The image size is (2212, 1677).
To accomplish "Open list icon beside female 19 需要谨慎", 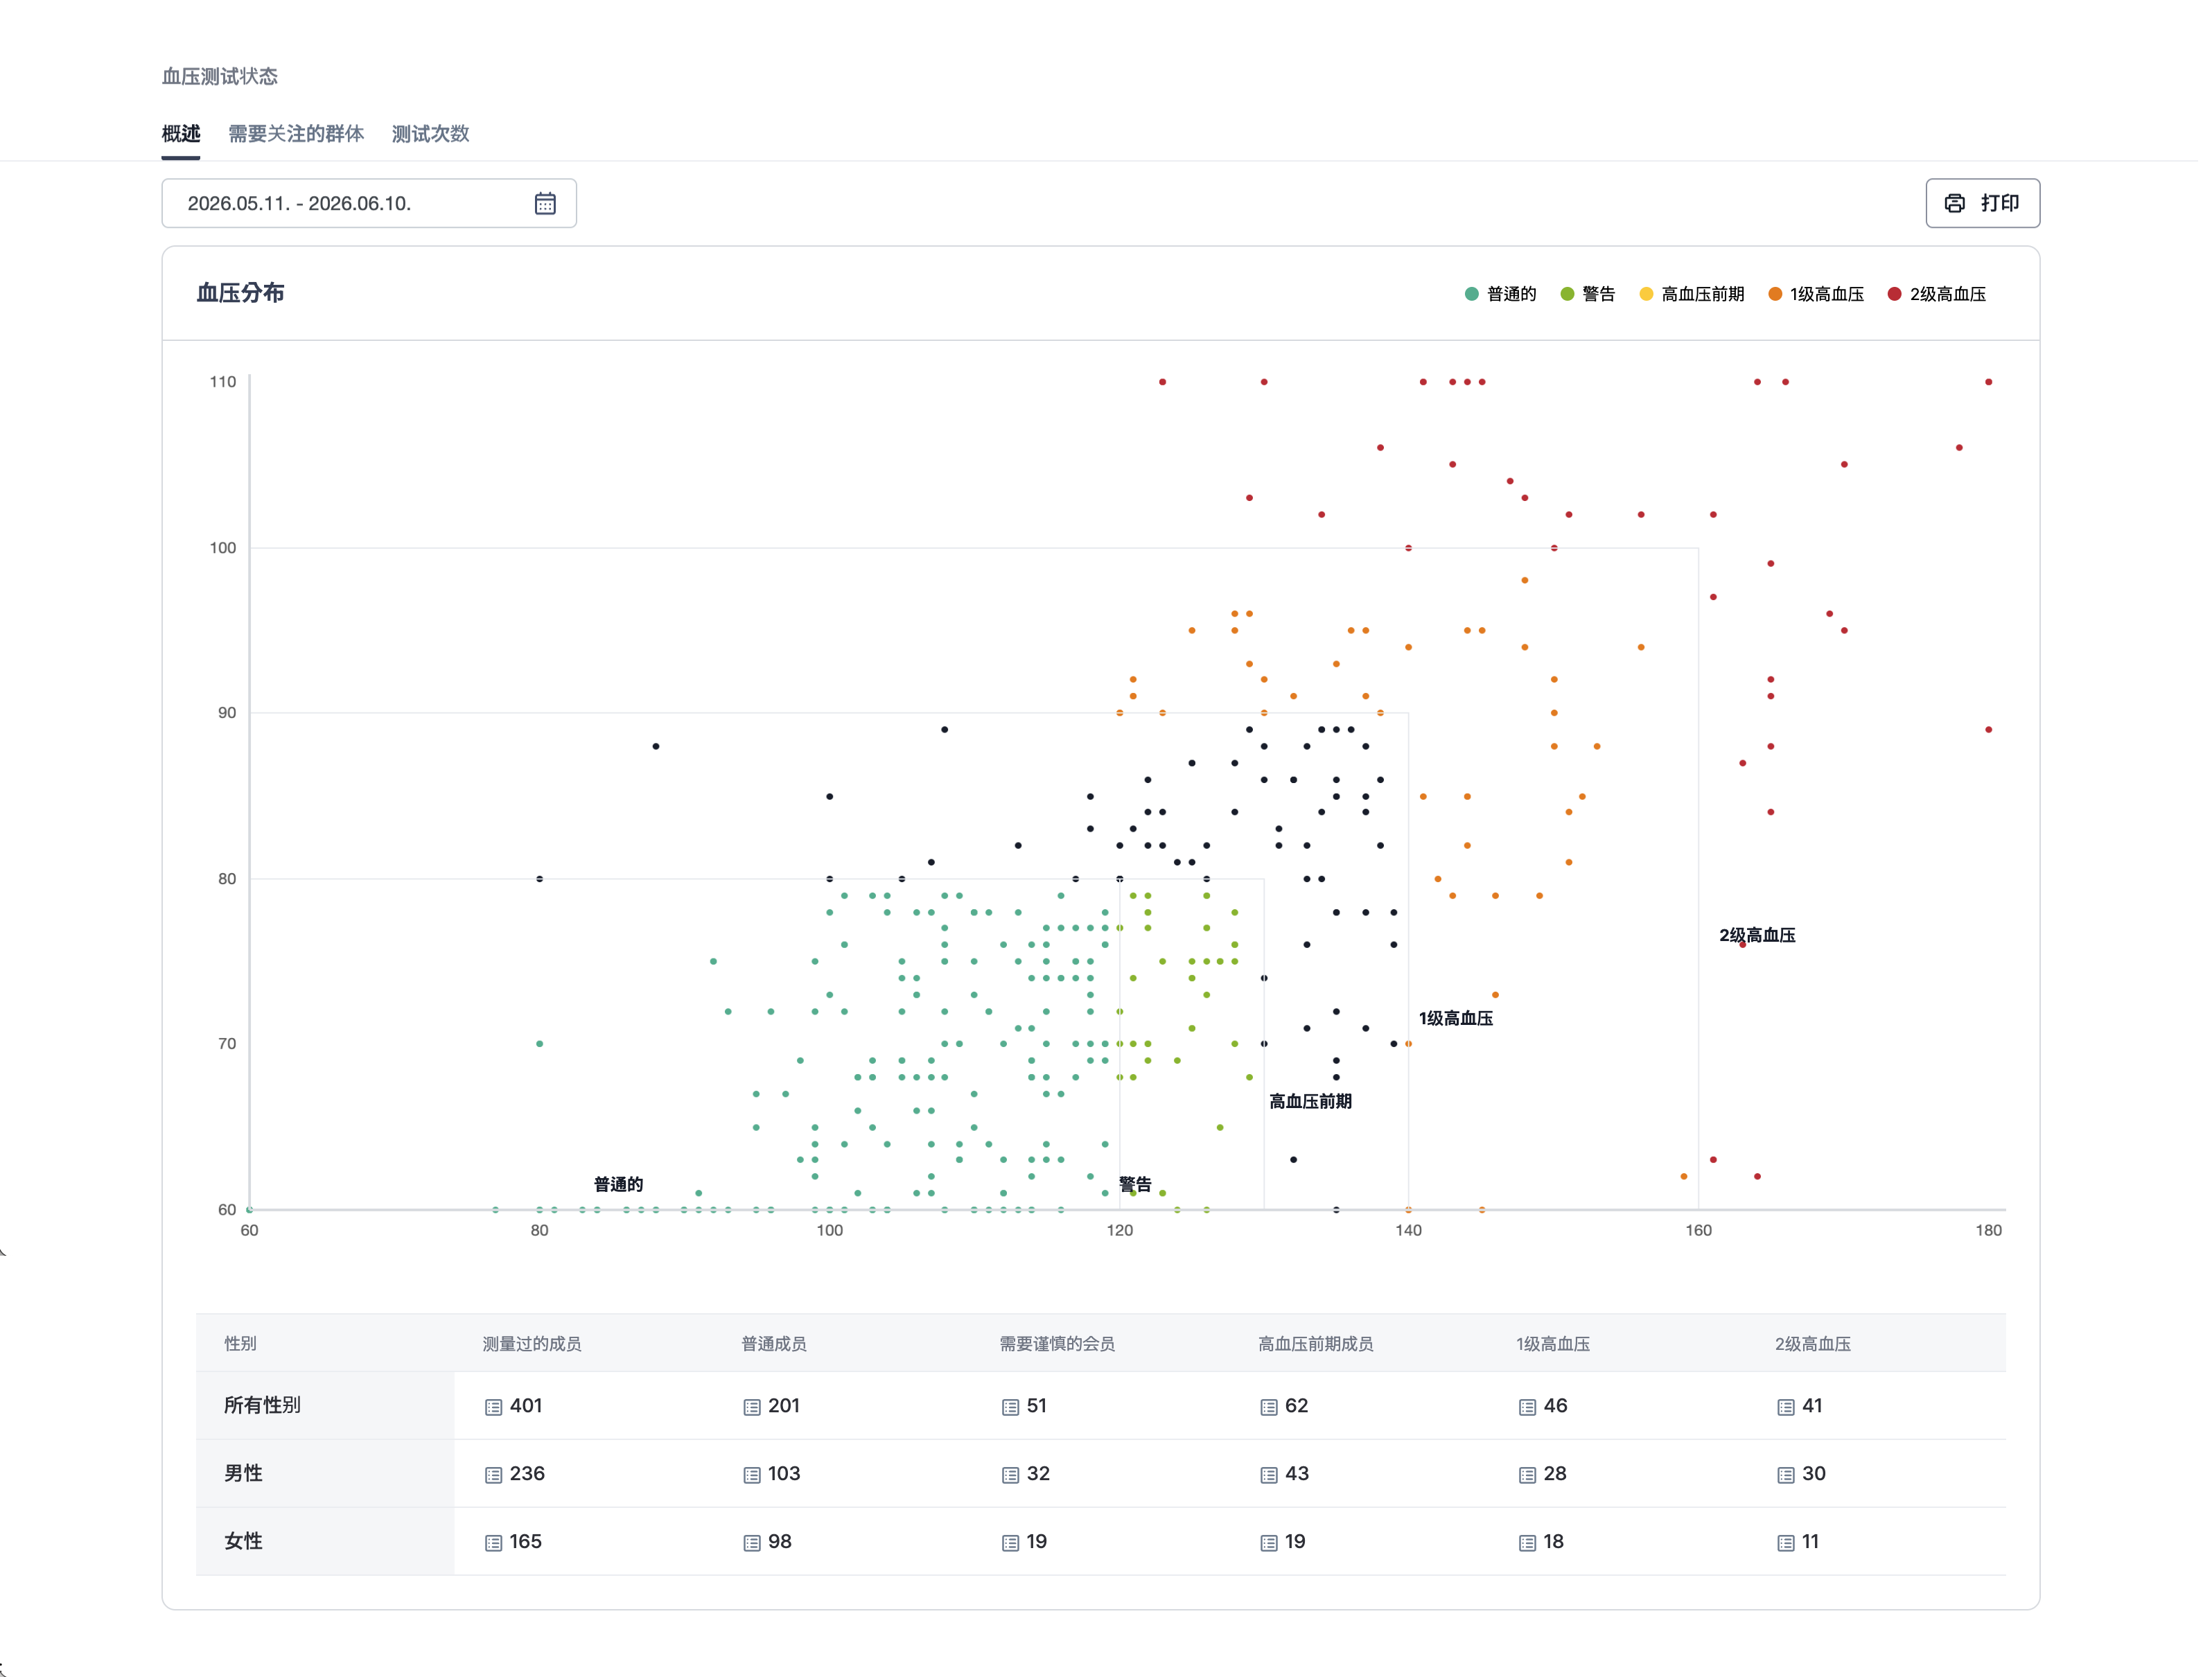I will pos(1010,1543).
